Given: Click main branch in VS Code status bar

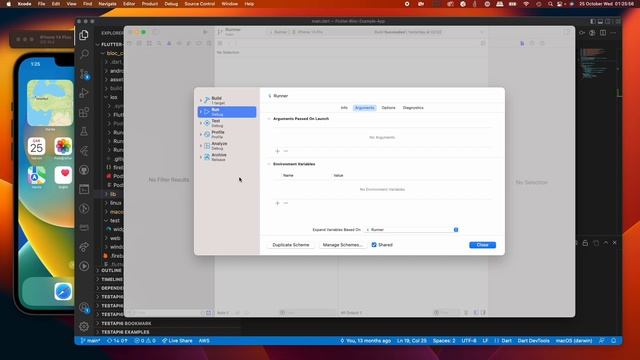Looking at the screenshot, I should pyautogui.click(x=91, y=340).
